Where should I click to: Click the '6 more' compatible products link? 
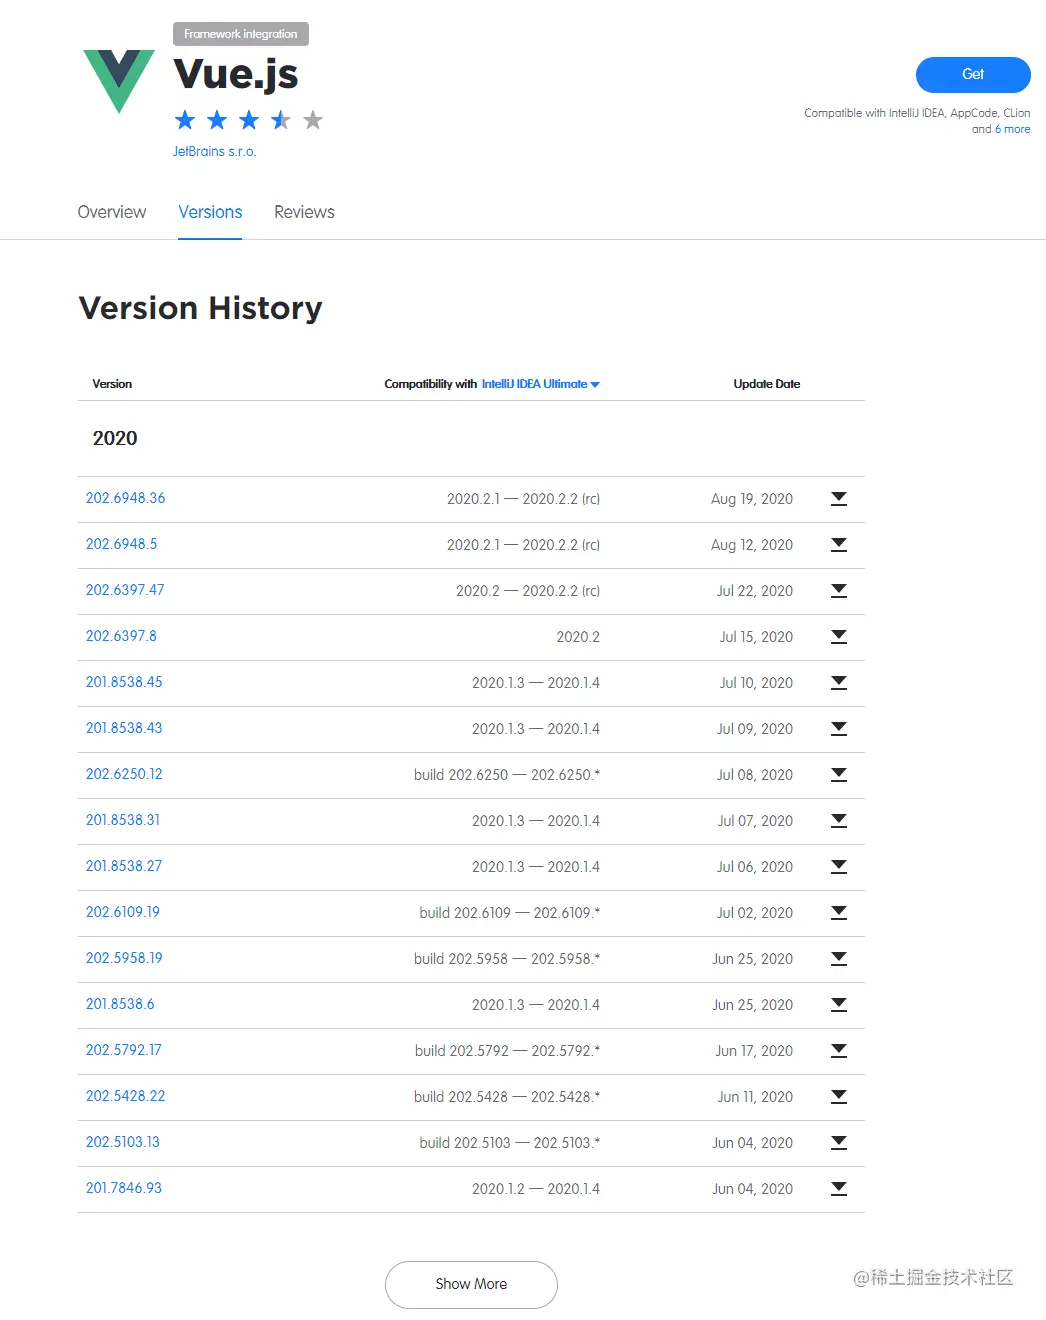point(1012,129)
